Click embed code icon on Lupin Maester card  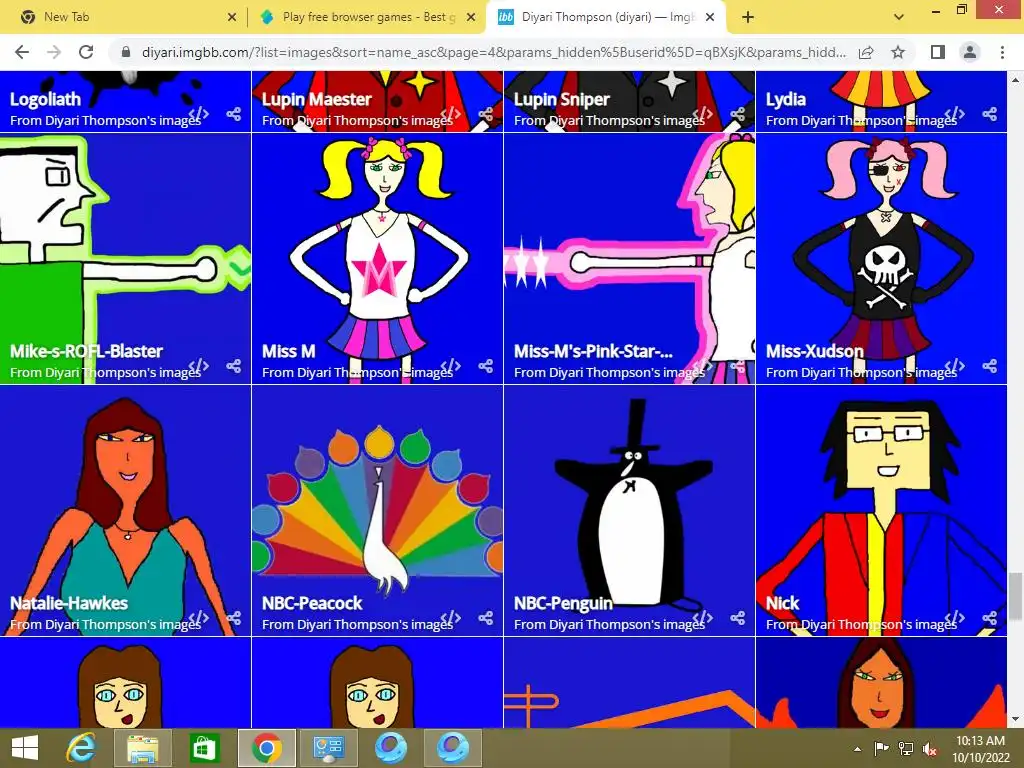[x=451, y=114]
